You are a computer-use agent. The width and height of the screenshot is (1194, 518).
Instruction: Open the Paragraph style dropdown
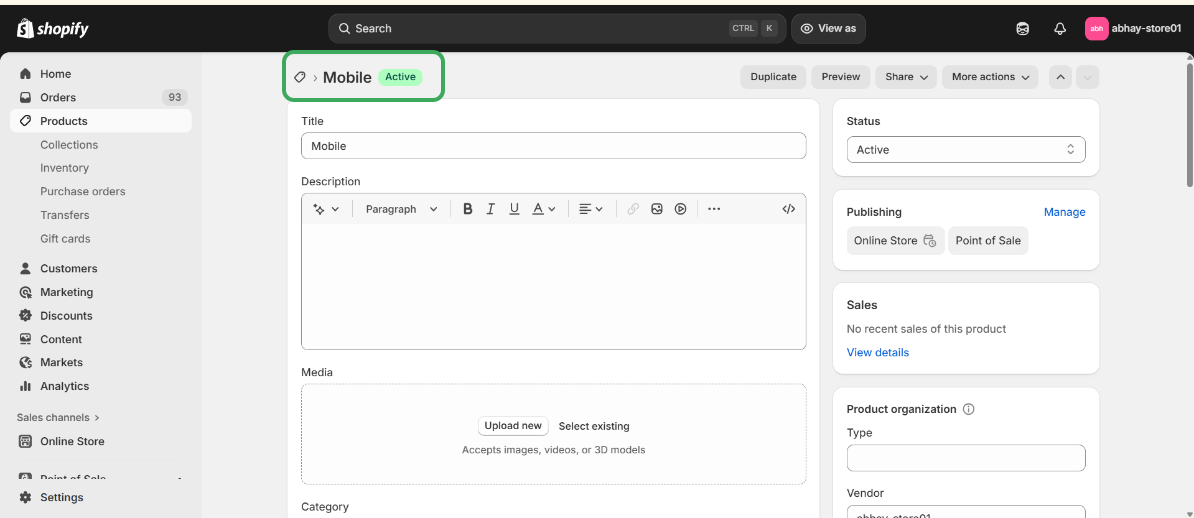point(401,209)
